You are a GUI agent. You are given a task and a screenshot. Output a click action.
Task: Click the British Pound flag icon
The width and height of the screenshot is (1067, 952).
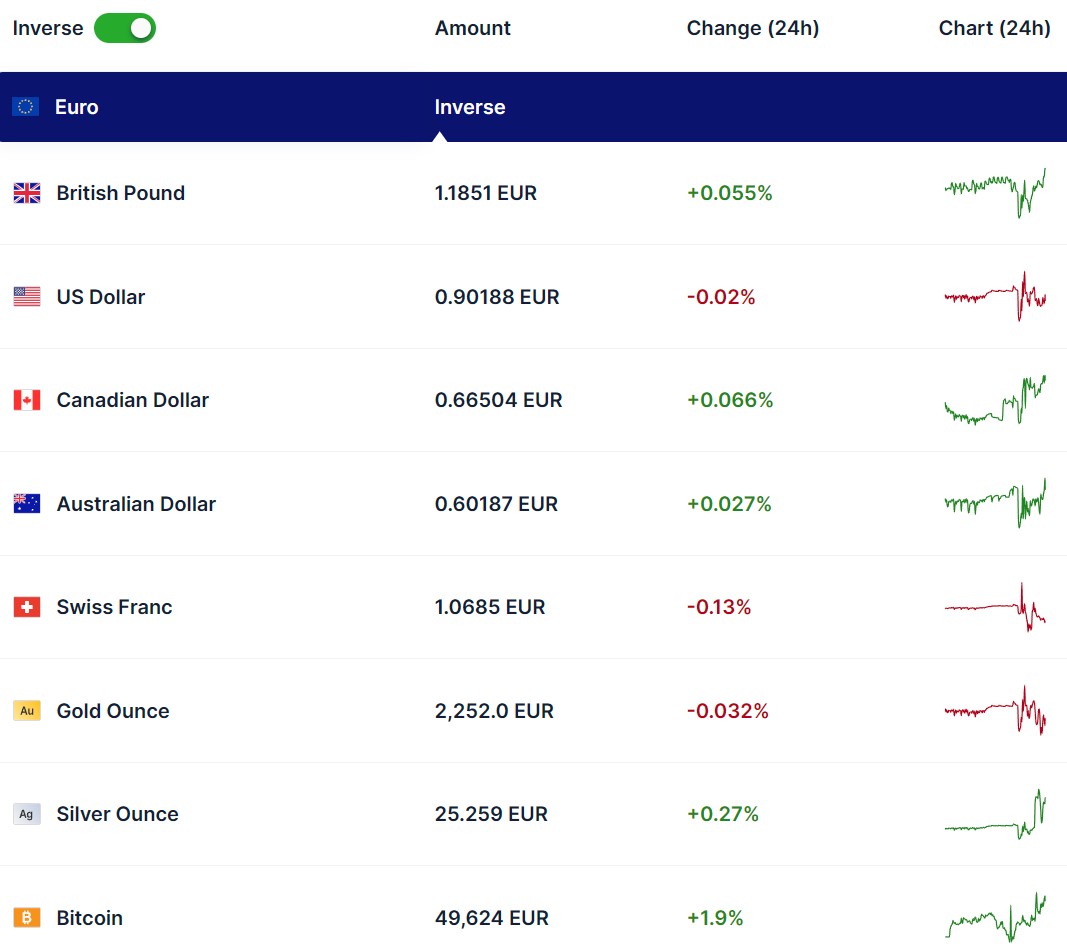click(27, 193)
